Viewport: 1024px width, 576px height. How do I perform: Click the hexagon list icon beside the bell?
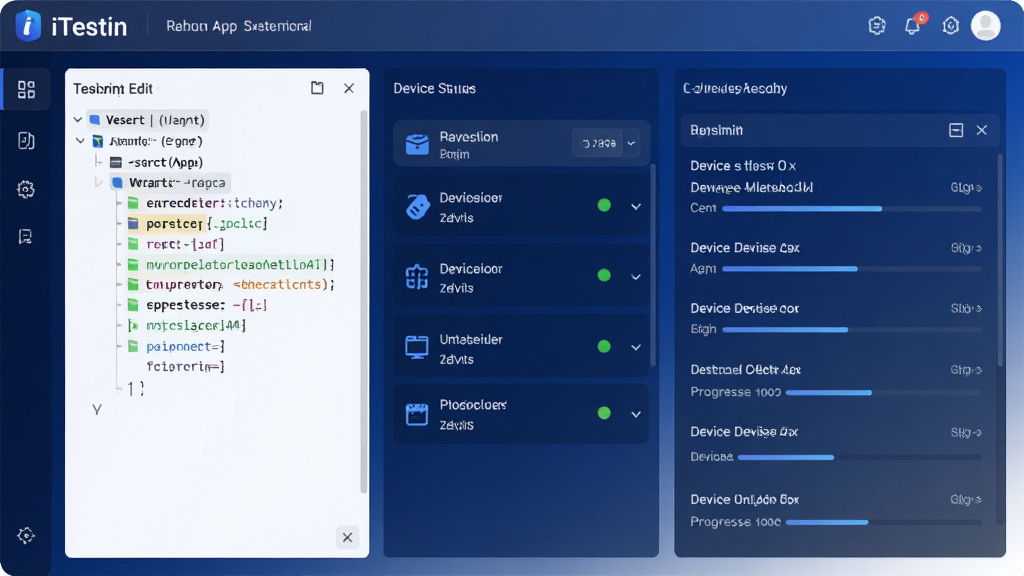(876, 25)
